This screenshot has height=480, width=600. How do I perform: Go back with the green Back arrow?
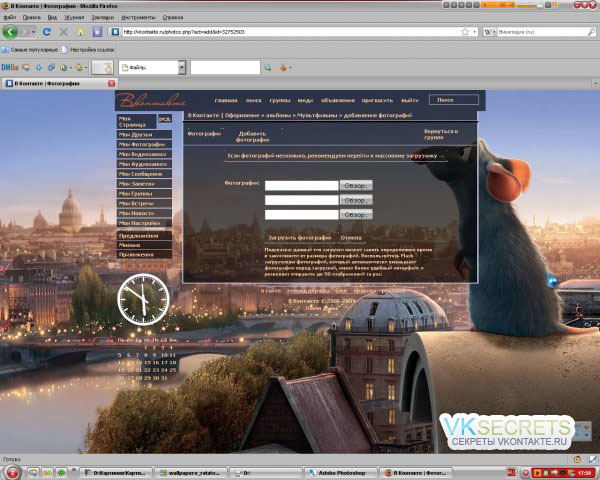(10, 32)
